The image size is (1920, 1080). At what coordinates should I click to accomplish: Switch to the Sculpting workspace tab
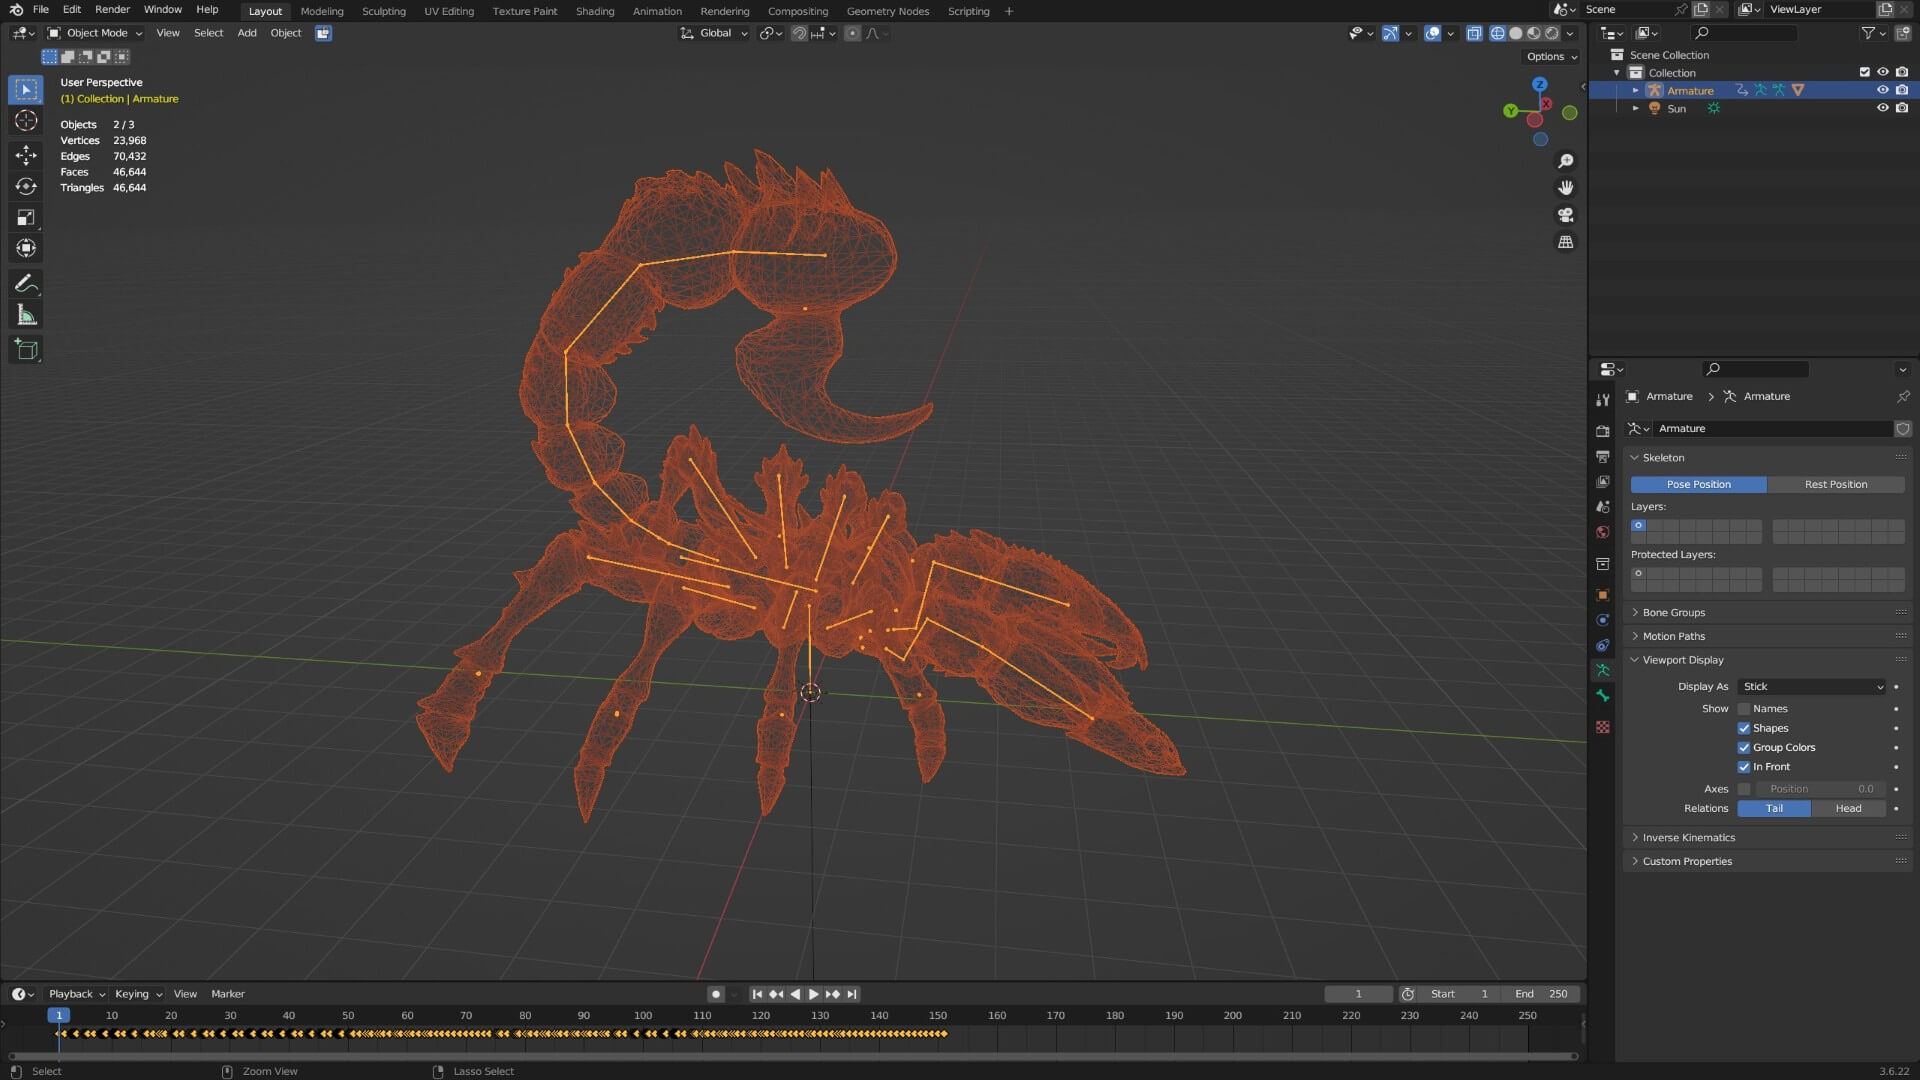(384, 11)
